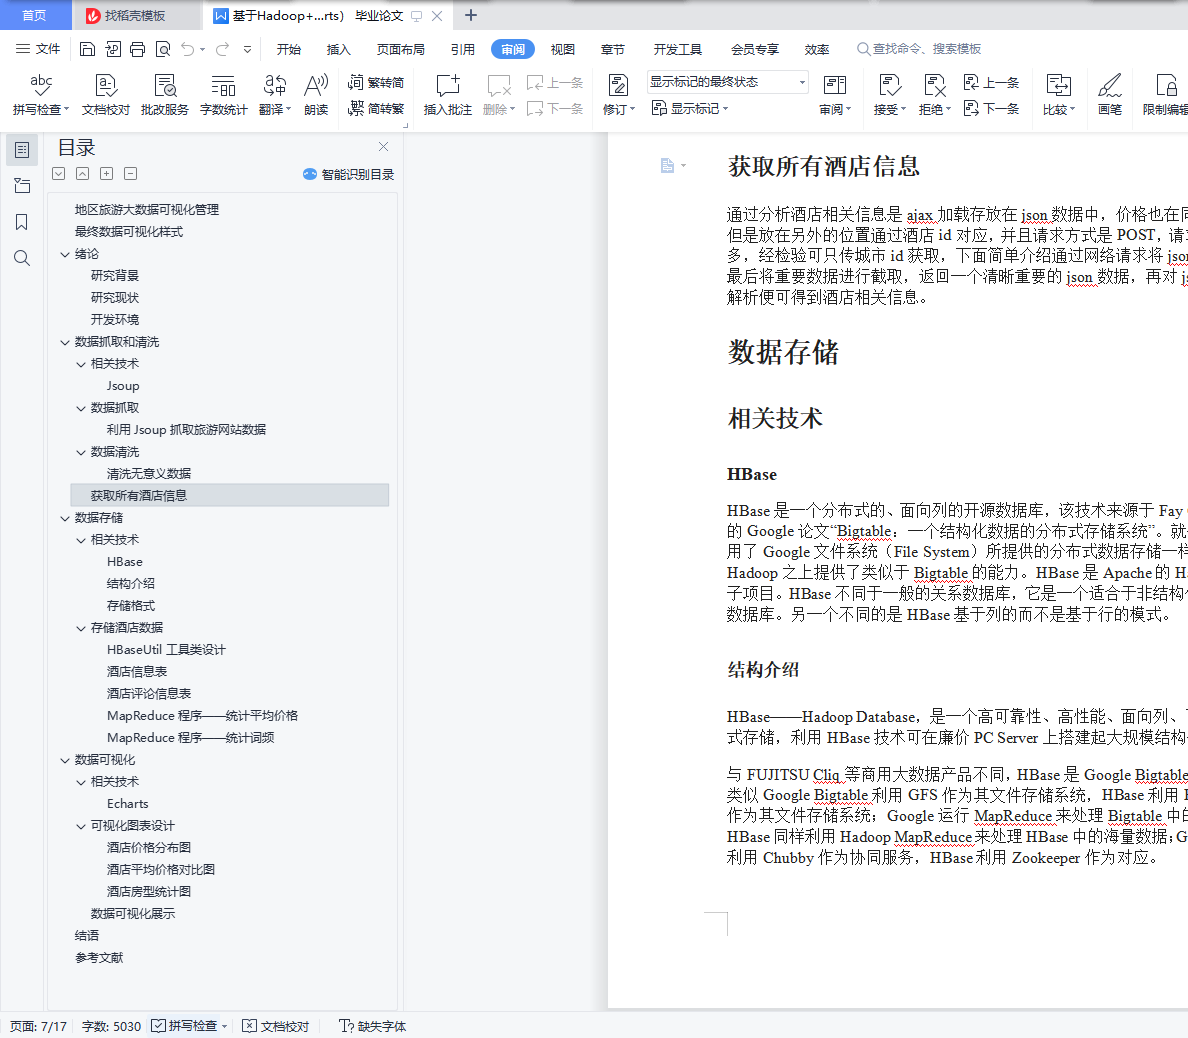Insert a comment with 插入批注
Image resolution: width=1188 pixels, height=1038 pixels.
coord(447,95)
